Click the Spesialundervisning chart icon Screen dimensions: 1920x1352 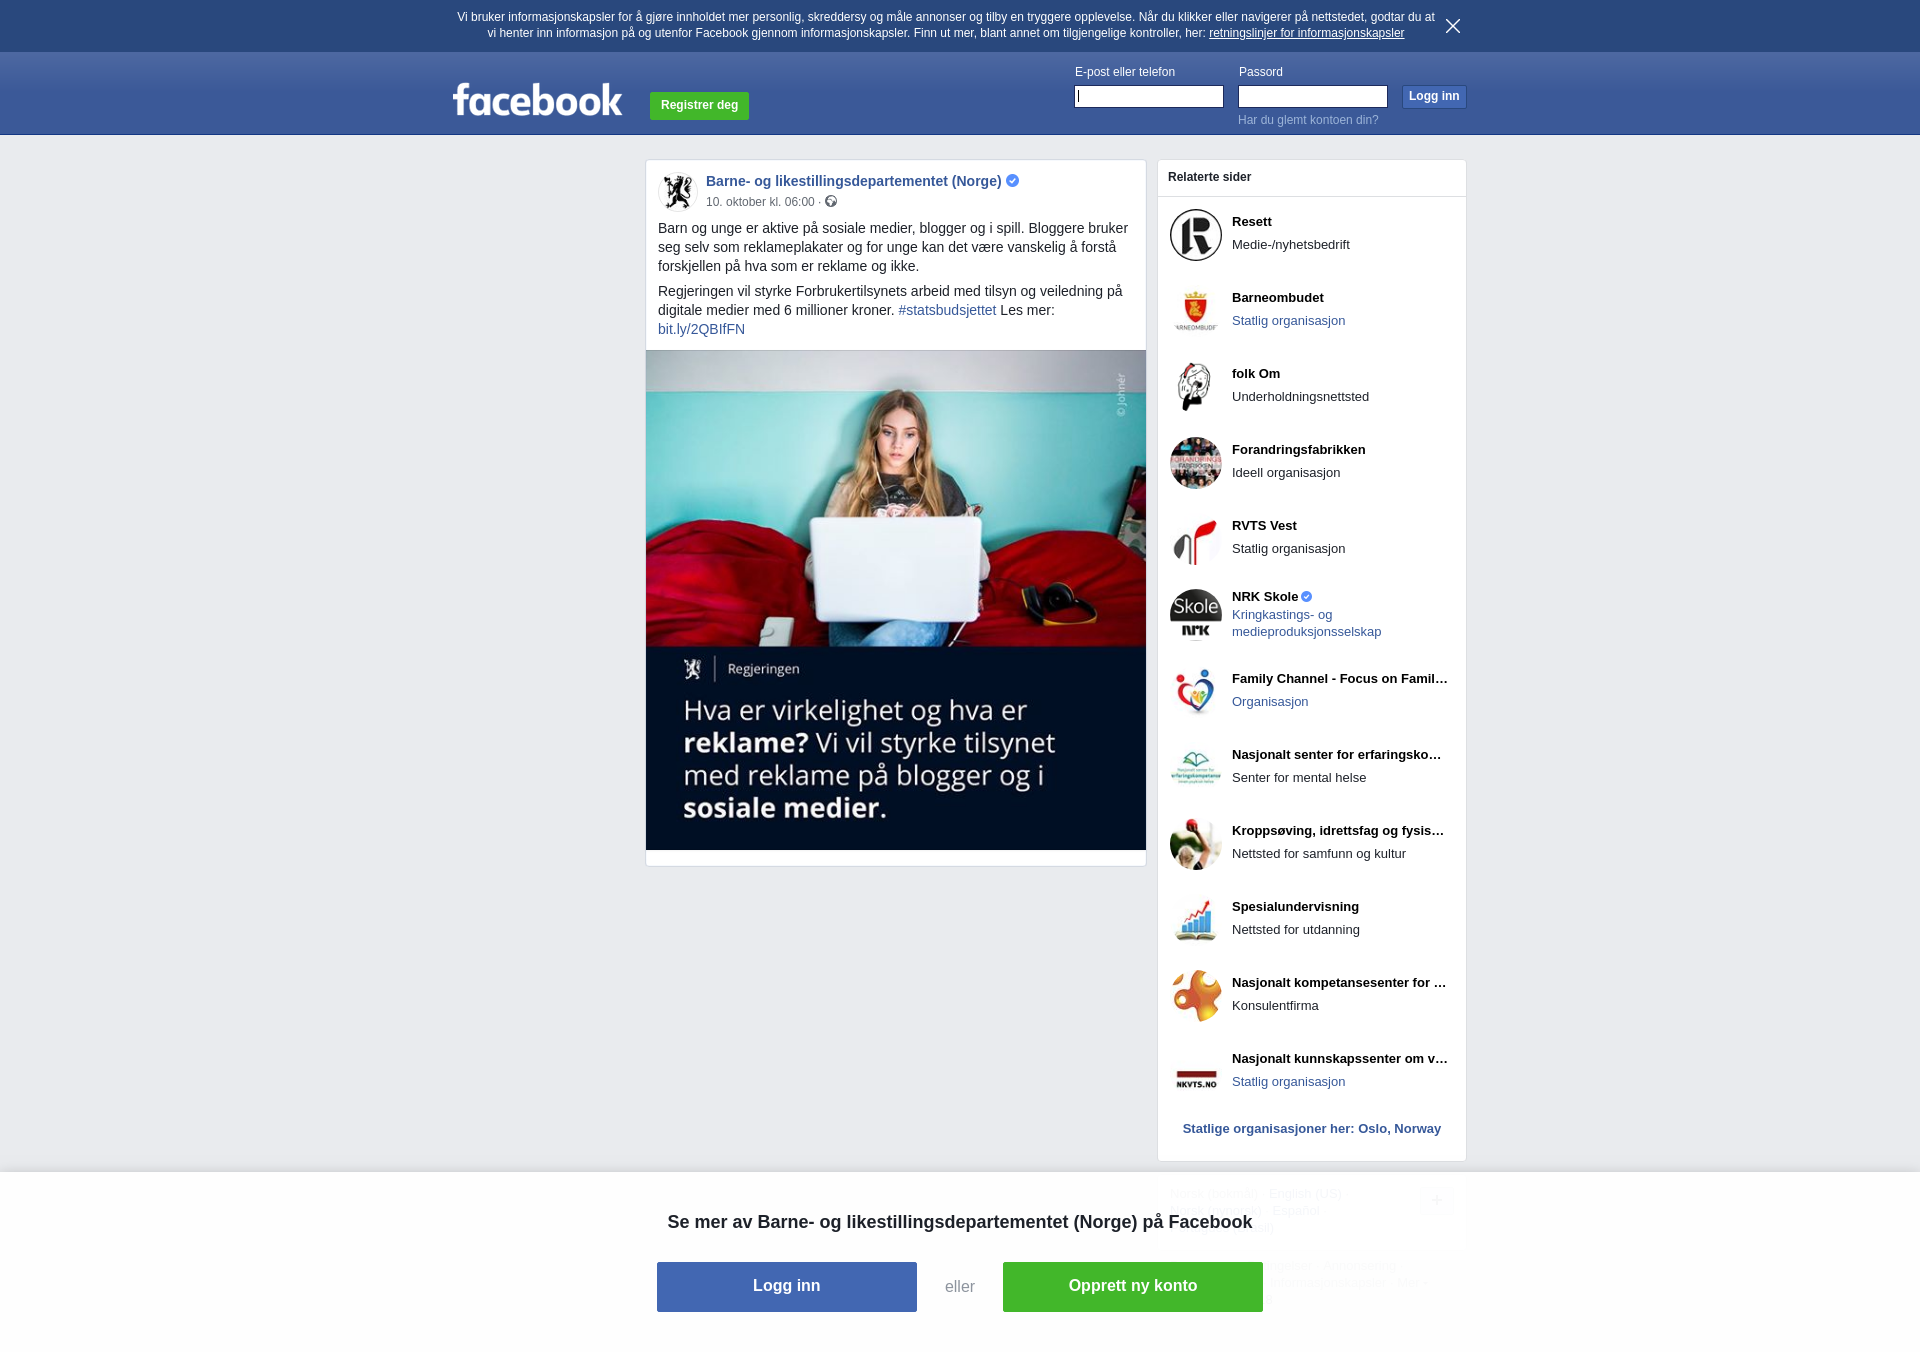[1195, 919]
